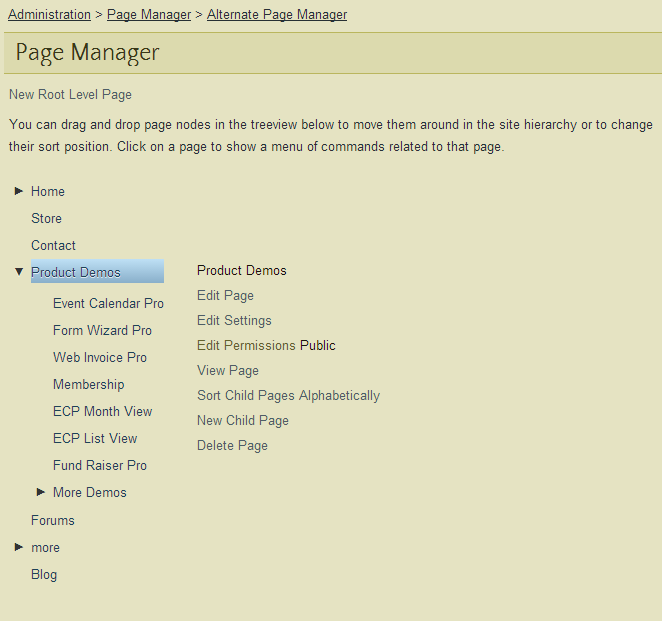The height and width of the screenshot is (621, 662).
Task: Click New Root Level Page link
Action: pos(70,95)
